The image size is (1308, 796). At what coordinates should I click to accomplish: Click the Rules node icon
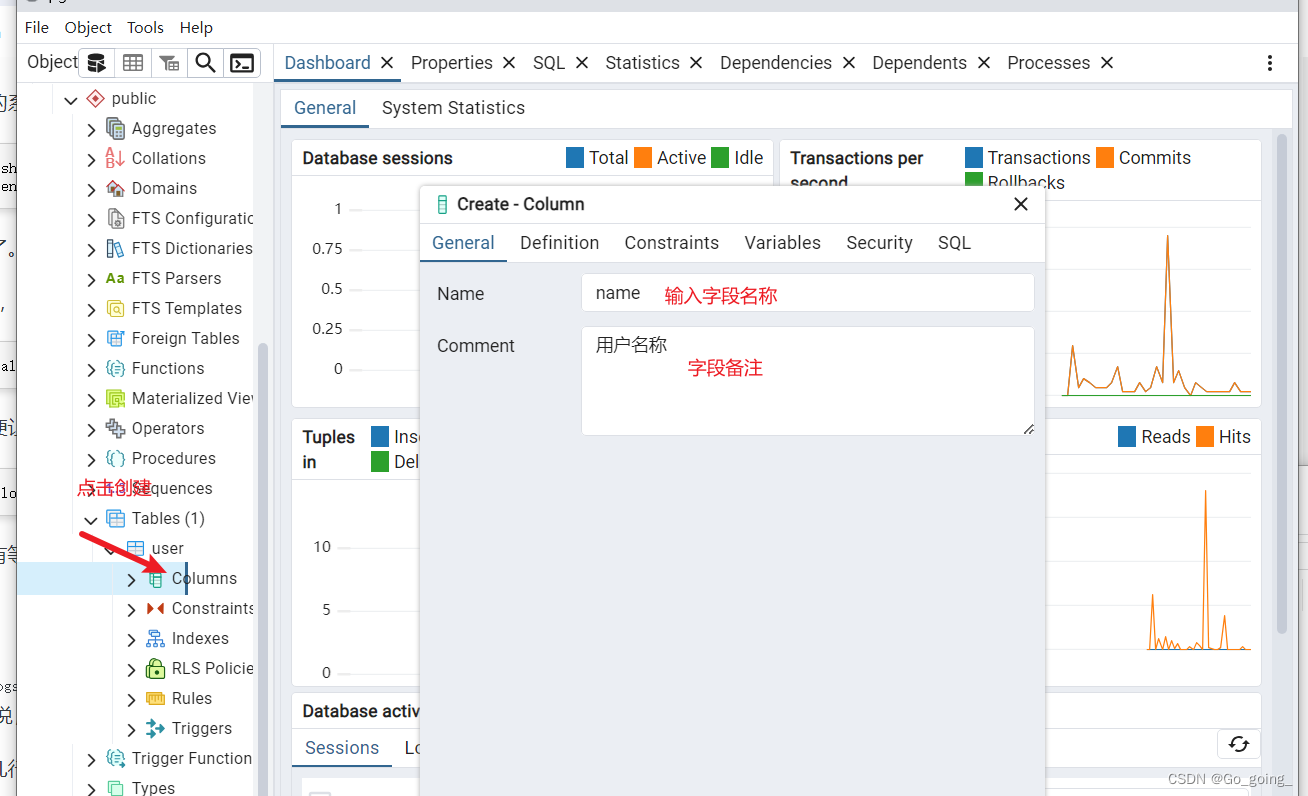155,698
